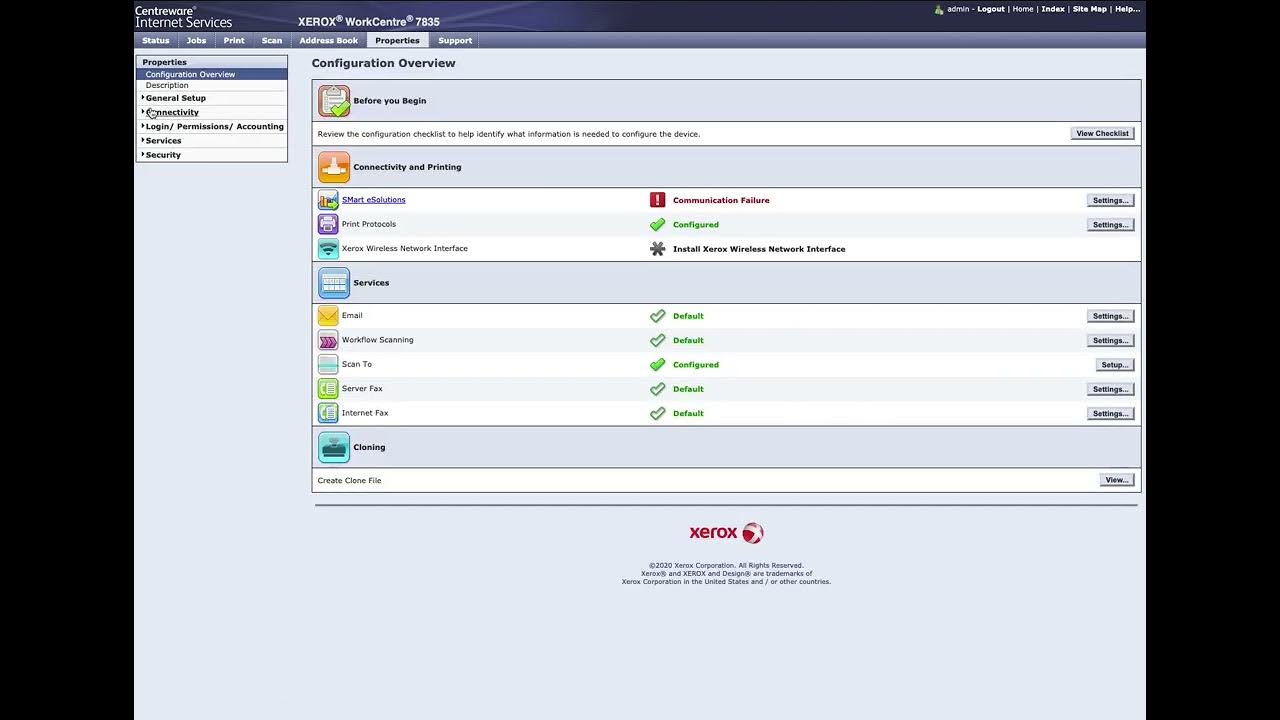Open Settings for Server Fax
This screenshot has width=1280, height=720.
[1110, 389]
